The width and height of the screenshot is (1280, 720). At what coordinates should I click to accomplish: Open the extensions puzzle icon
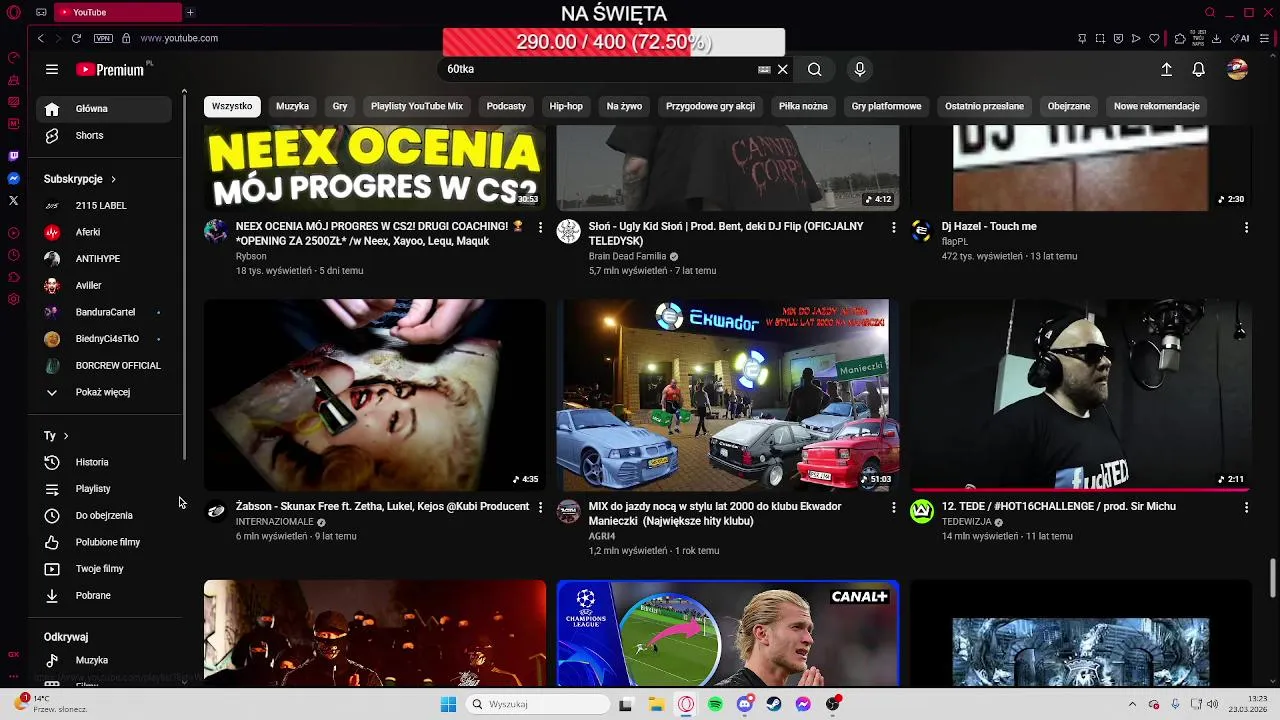tap(1180, 38)
